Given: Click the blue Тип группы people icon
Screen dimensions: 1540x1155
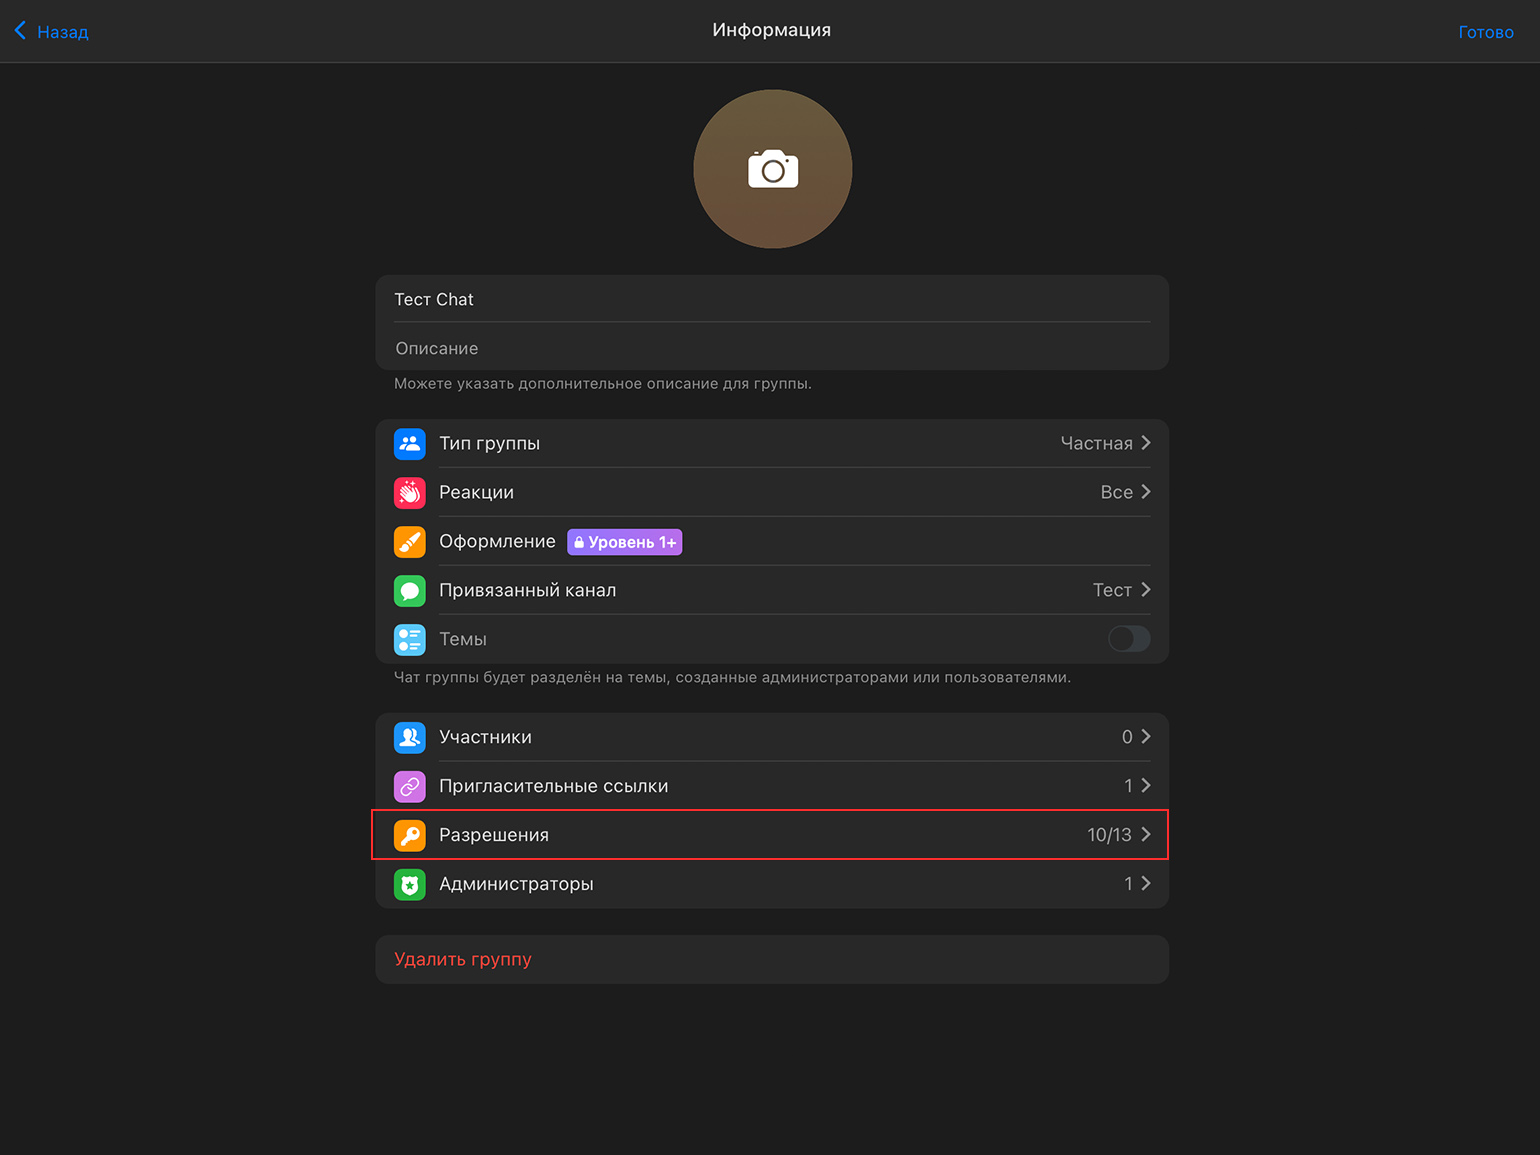Looking at the screenshot, I should 410,443.
